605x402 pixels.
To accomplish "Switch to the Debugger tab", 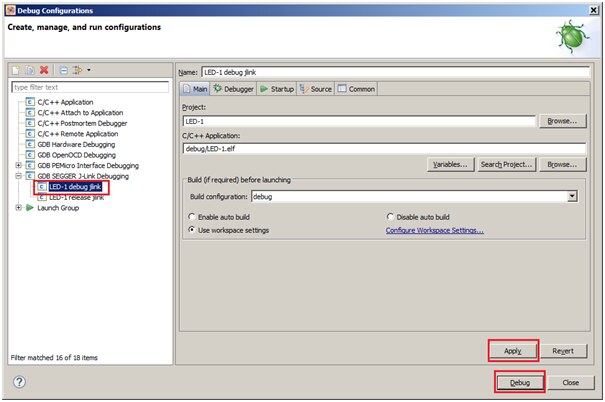I will pyautogui.click(x=233, y=89).
